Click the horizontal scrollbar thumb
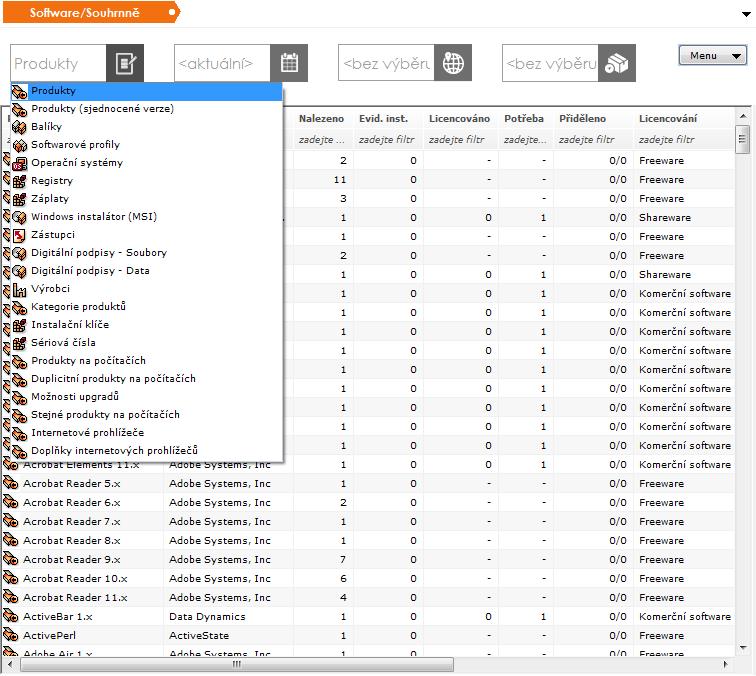The image size is (756, 676). (x=237, y=664)
